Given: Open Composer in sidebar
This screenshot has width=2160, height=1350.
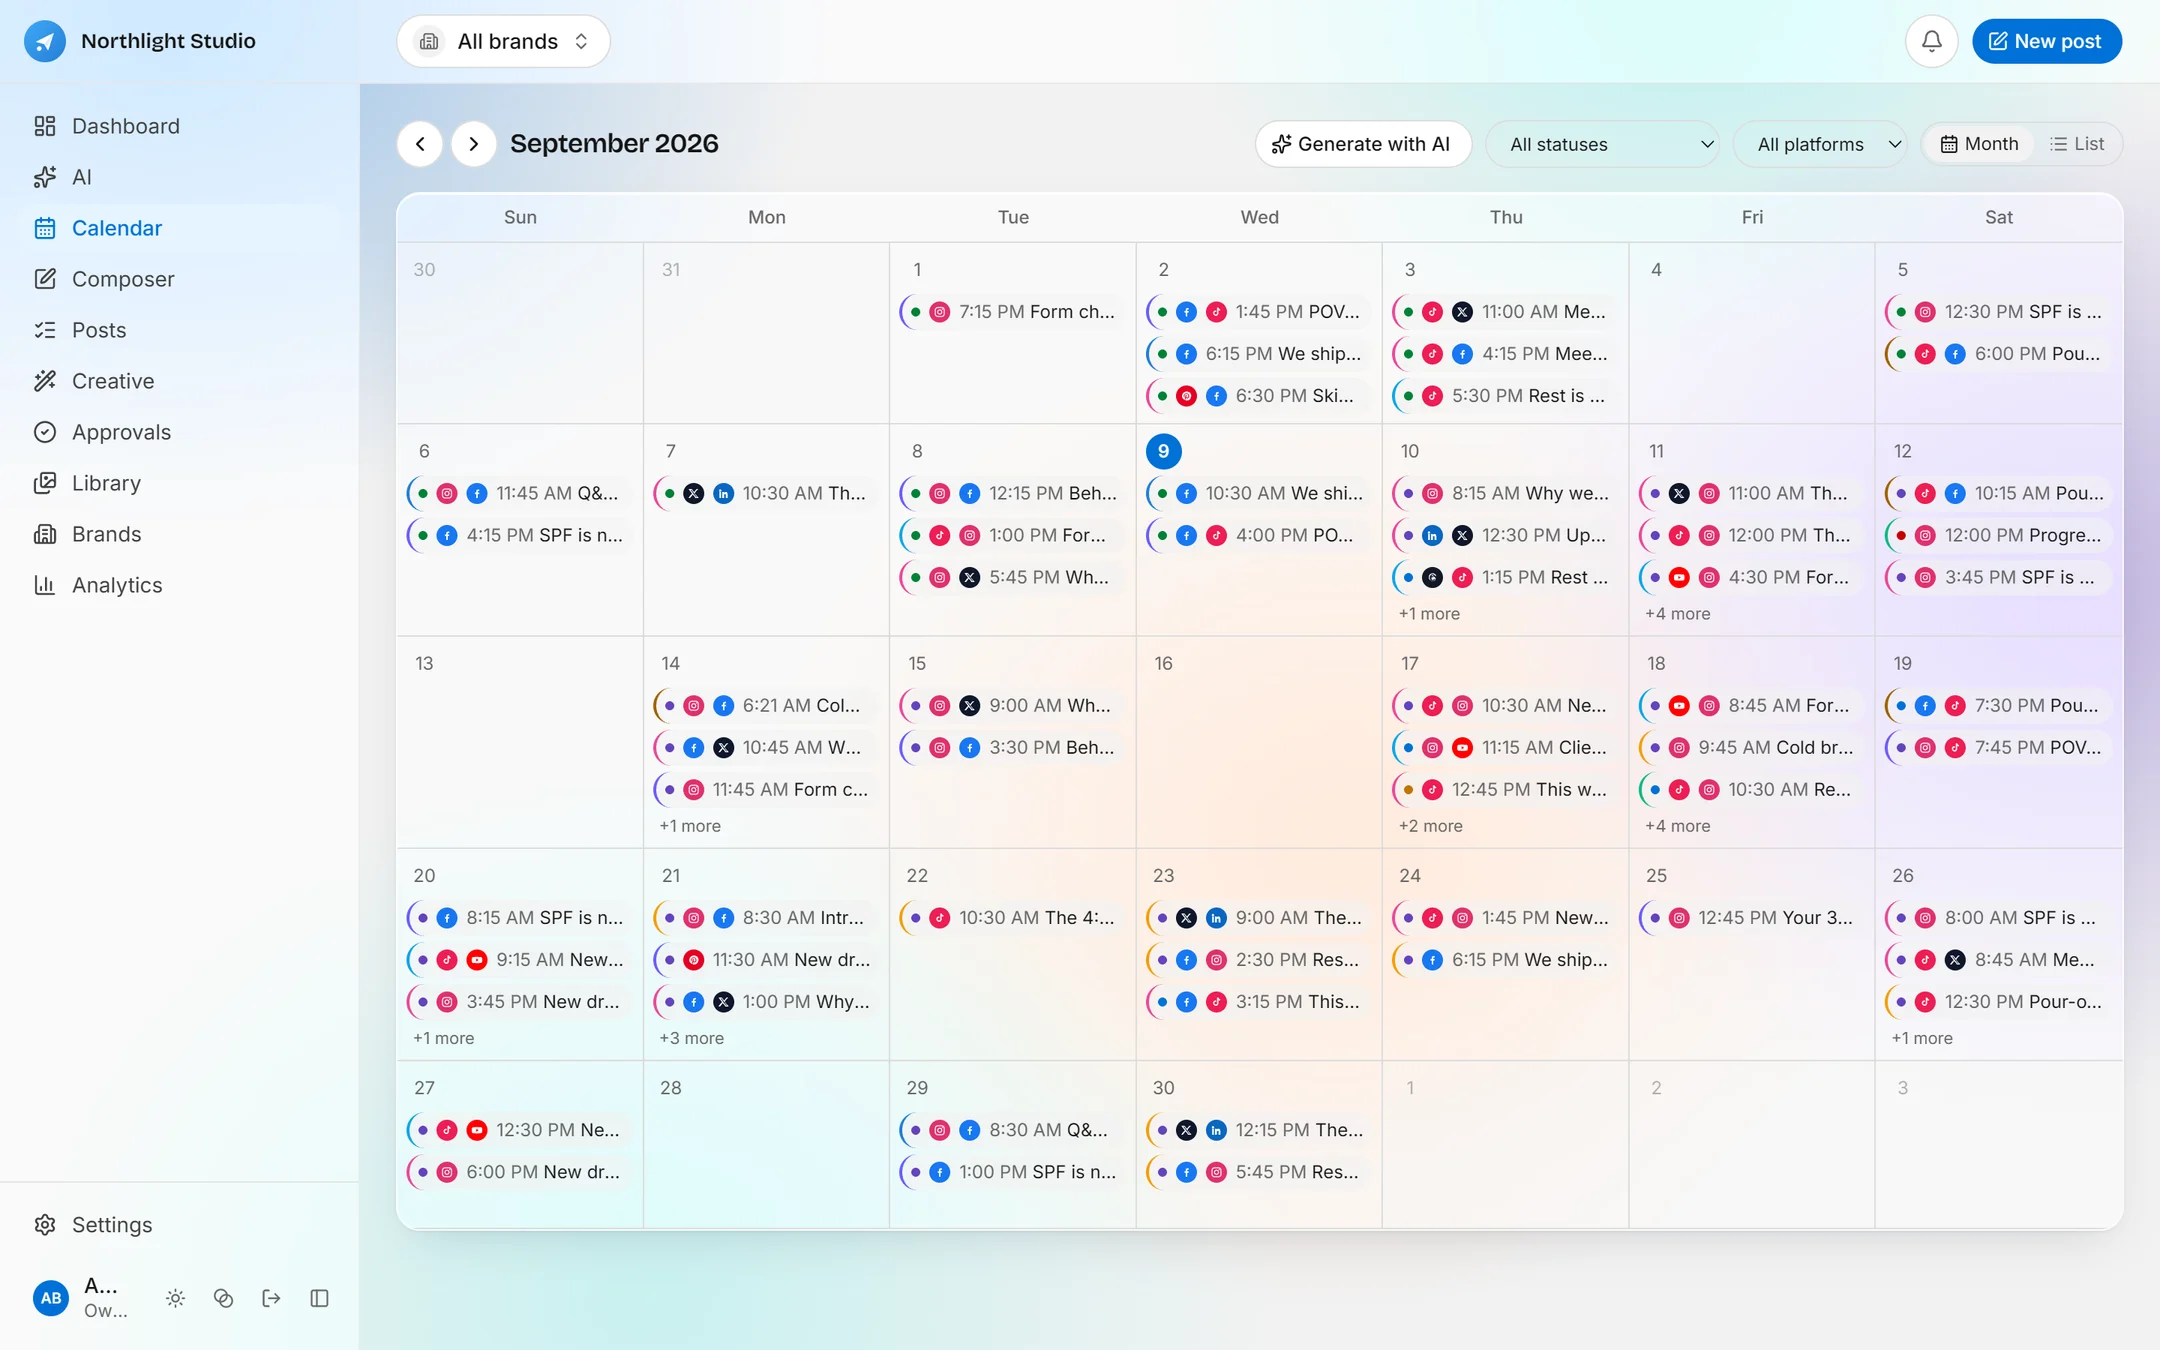Looking at the screenshot, I should (x=180, y=279).
